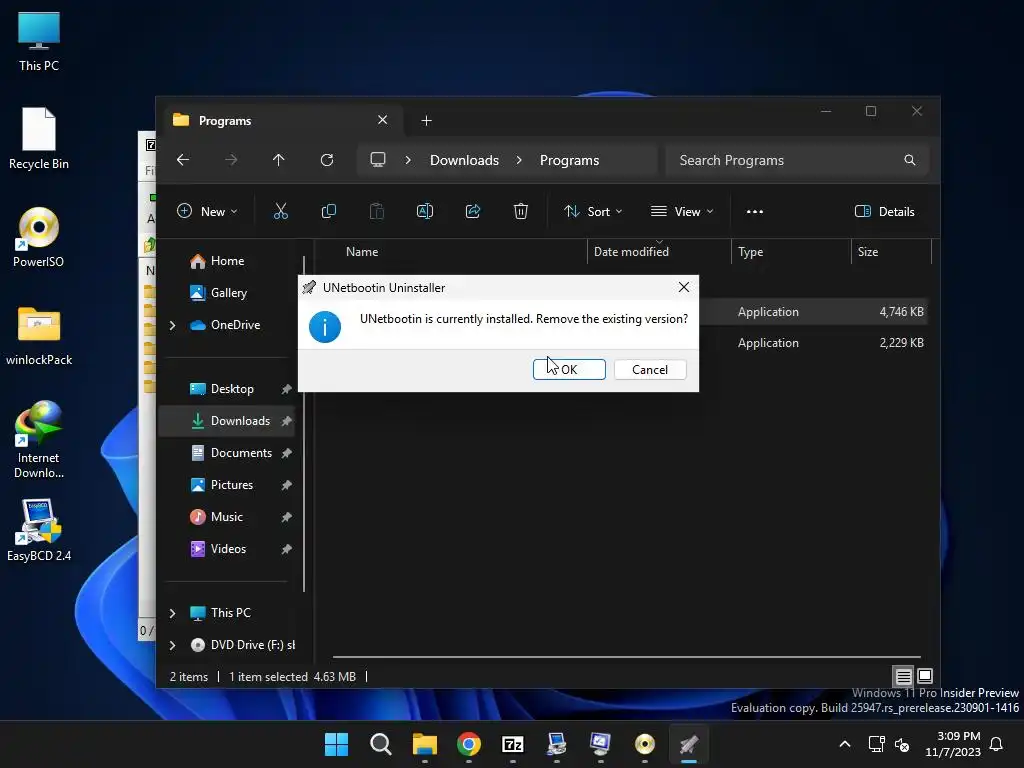This screenshot has height=768, width=1024.
Task: Open Music in quick access
Action: (x=226, y=517)
